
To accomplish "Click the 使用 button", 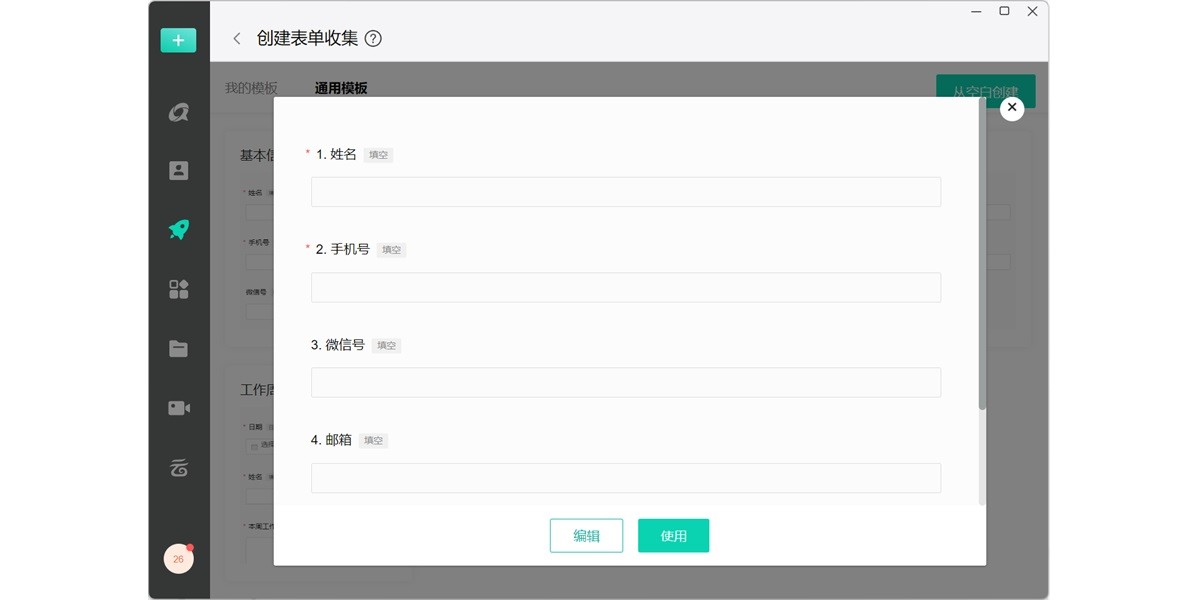I will tap(673, 536).
